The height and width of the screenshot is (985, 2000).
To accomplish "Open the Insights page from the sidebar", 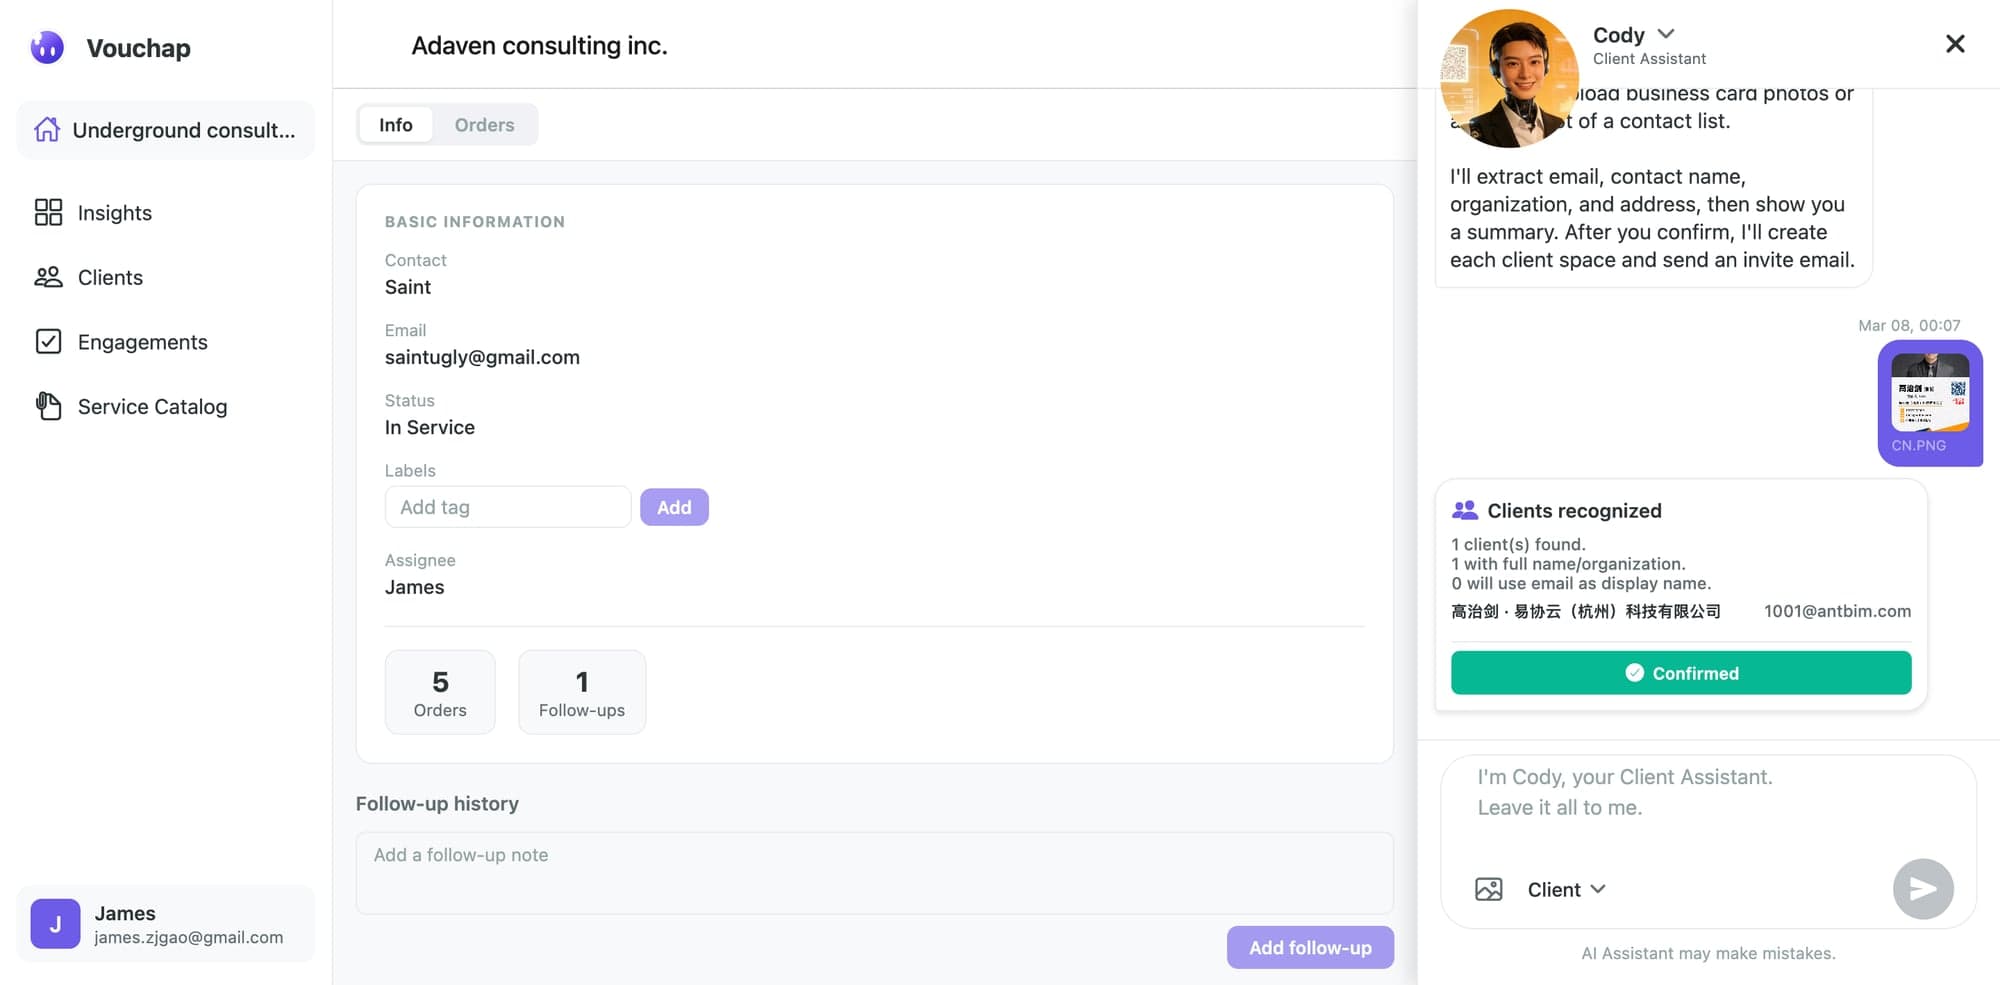I will tap(113, 212).
